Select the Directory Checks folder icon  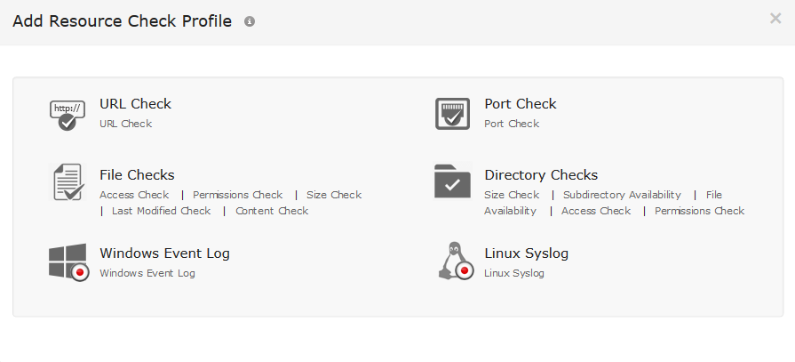[x=452, y=181]
